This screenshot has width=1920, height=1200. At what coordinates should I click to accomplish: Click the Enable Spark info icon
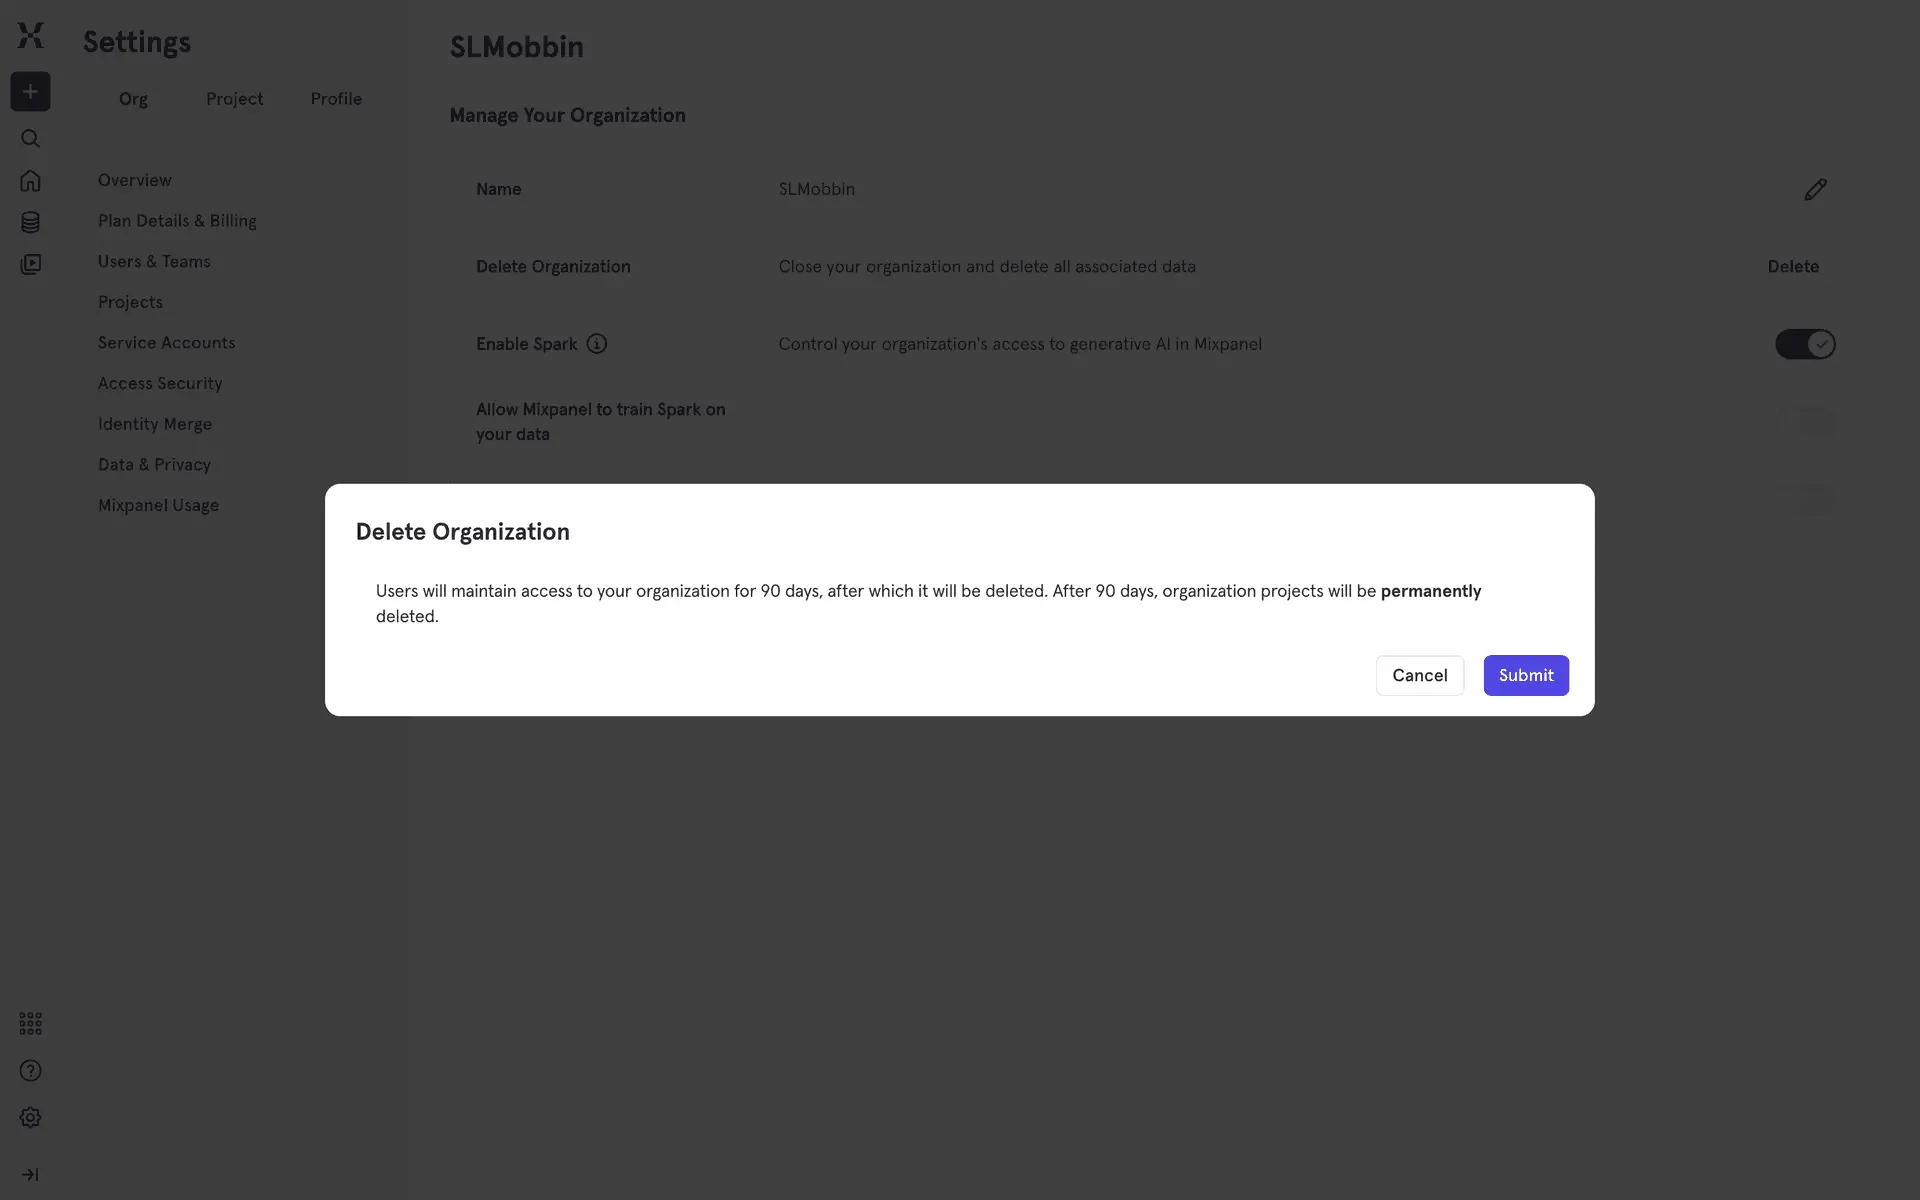tap(597, 344)
